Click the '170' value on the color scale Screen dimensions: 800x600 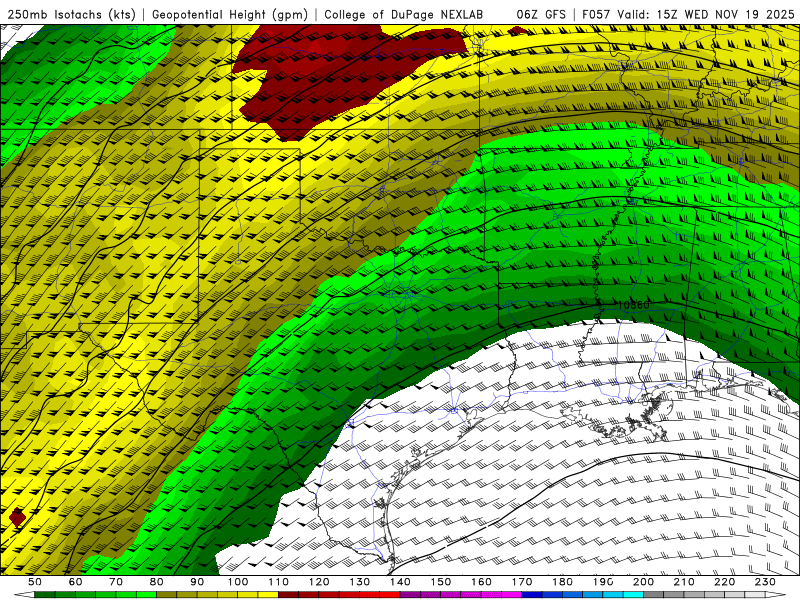tap(521, 582)
